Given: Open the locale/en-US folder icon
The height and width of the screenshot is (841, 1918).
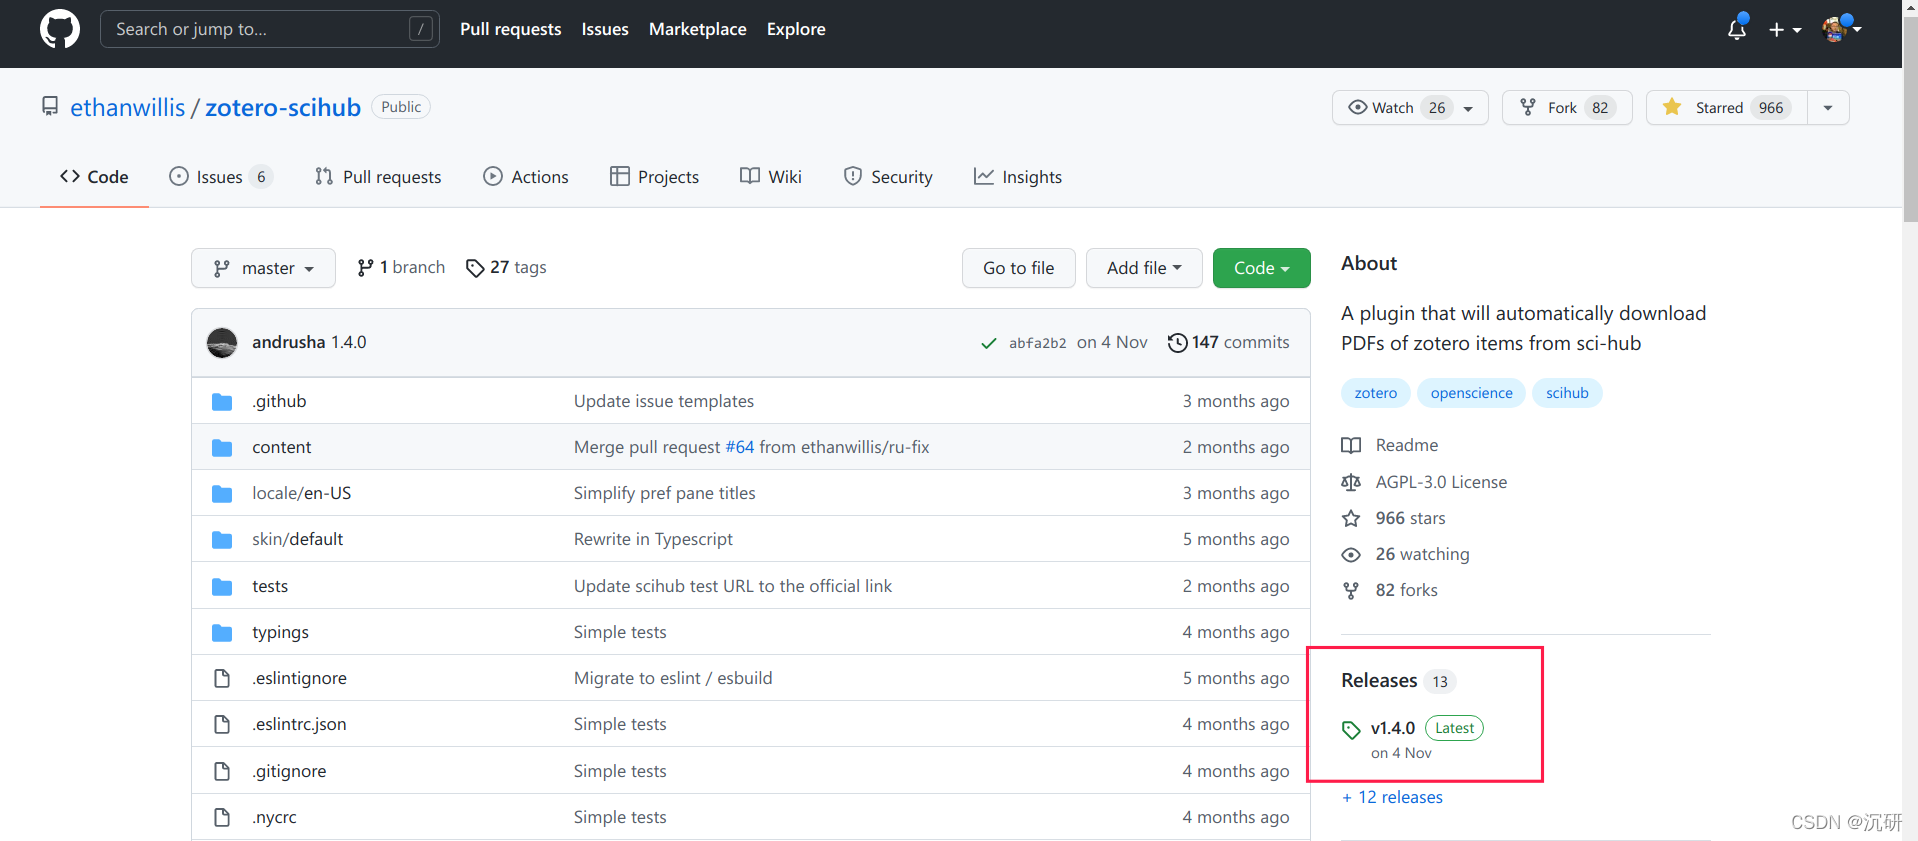Looking at the screenshot, I should coord(222,494).
